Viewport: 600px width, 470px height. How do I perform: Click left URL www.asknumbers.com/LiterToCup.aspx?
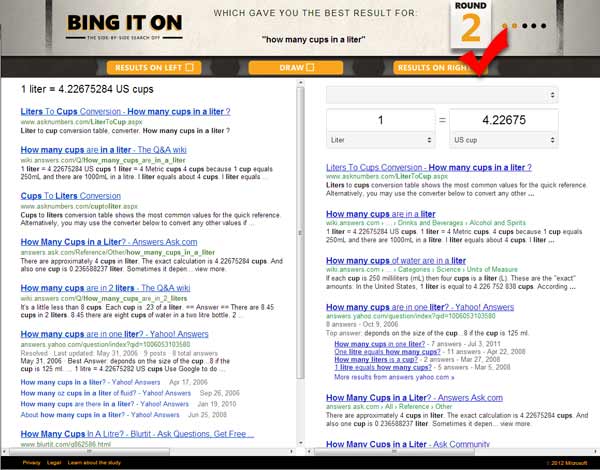point(82,122)
